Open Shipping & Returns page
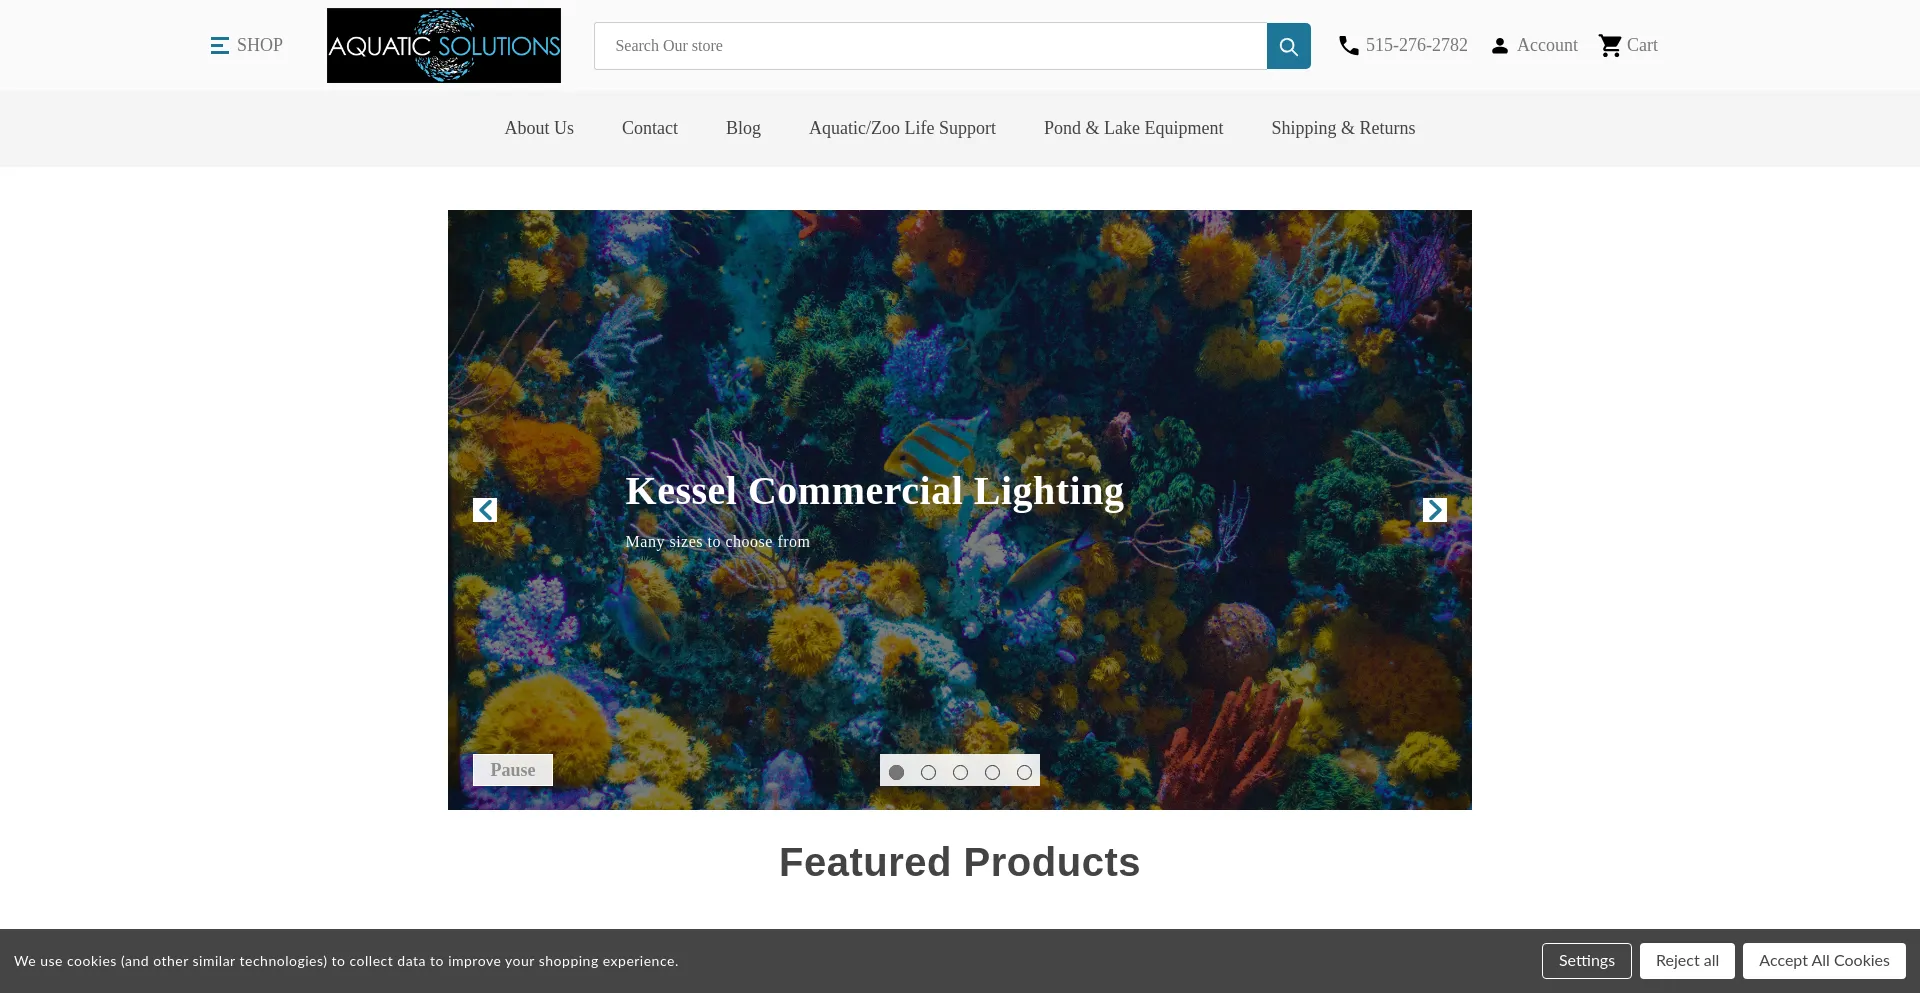 (1343, 128)
